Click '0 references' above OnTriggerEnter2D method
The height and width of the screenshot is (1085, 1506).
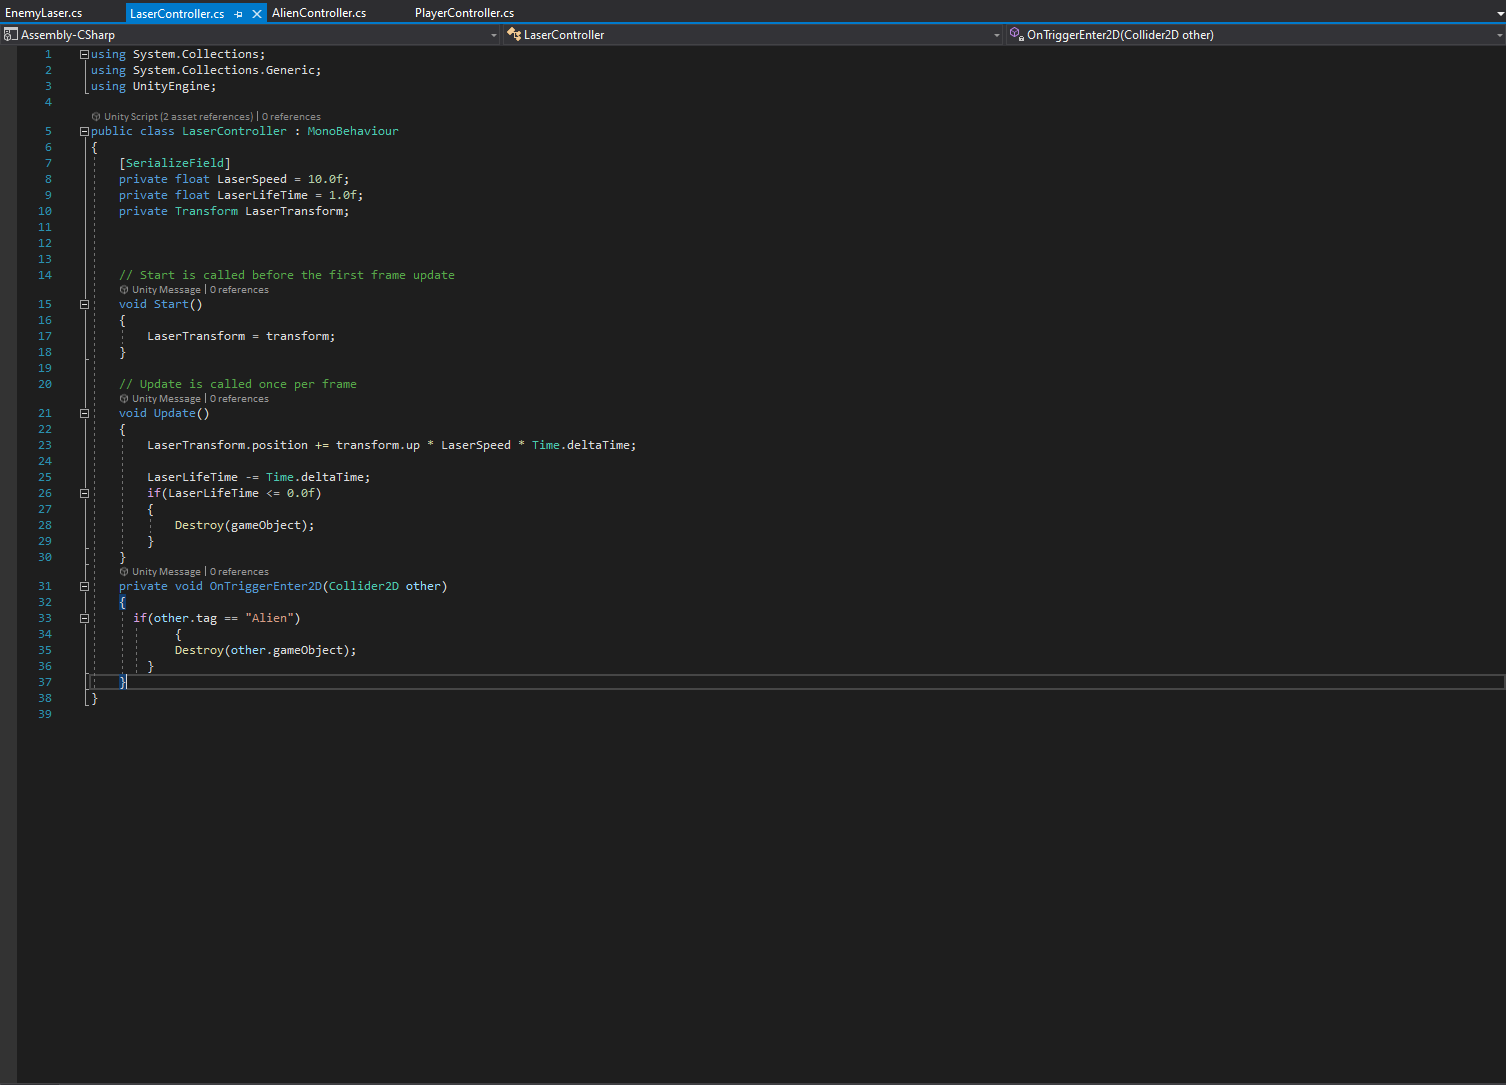pos(239,572)
